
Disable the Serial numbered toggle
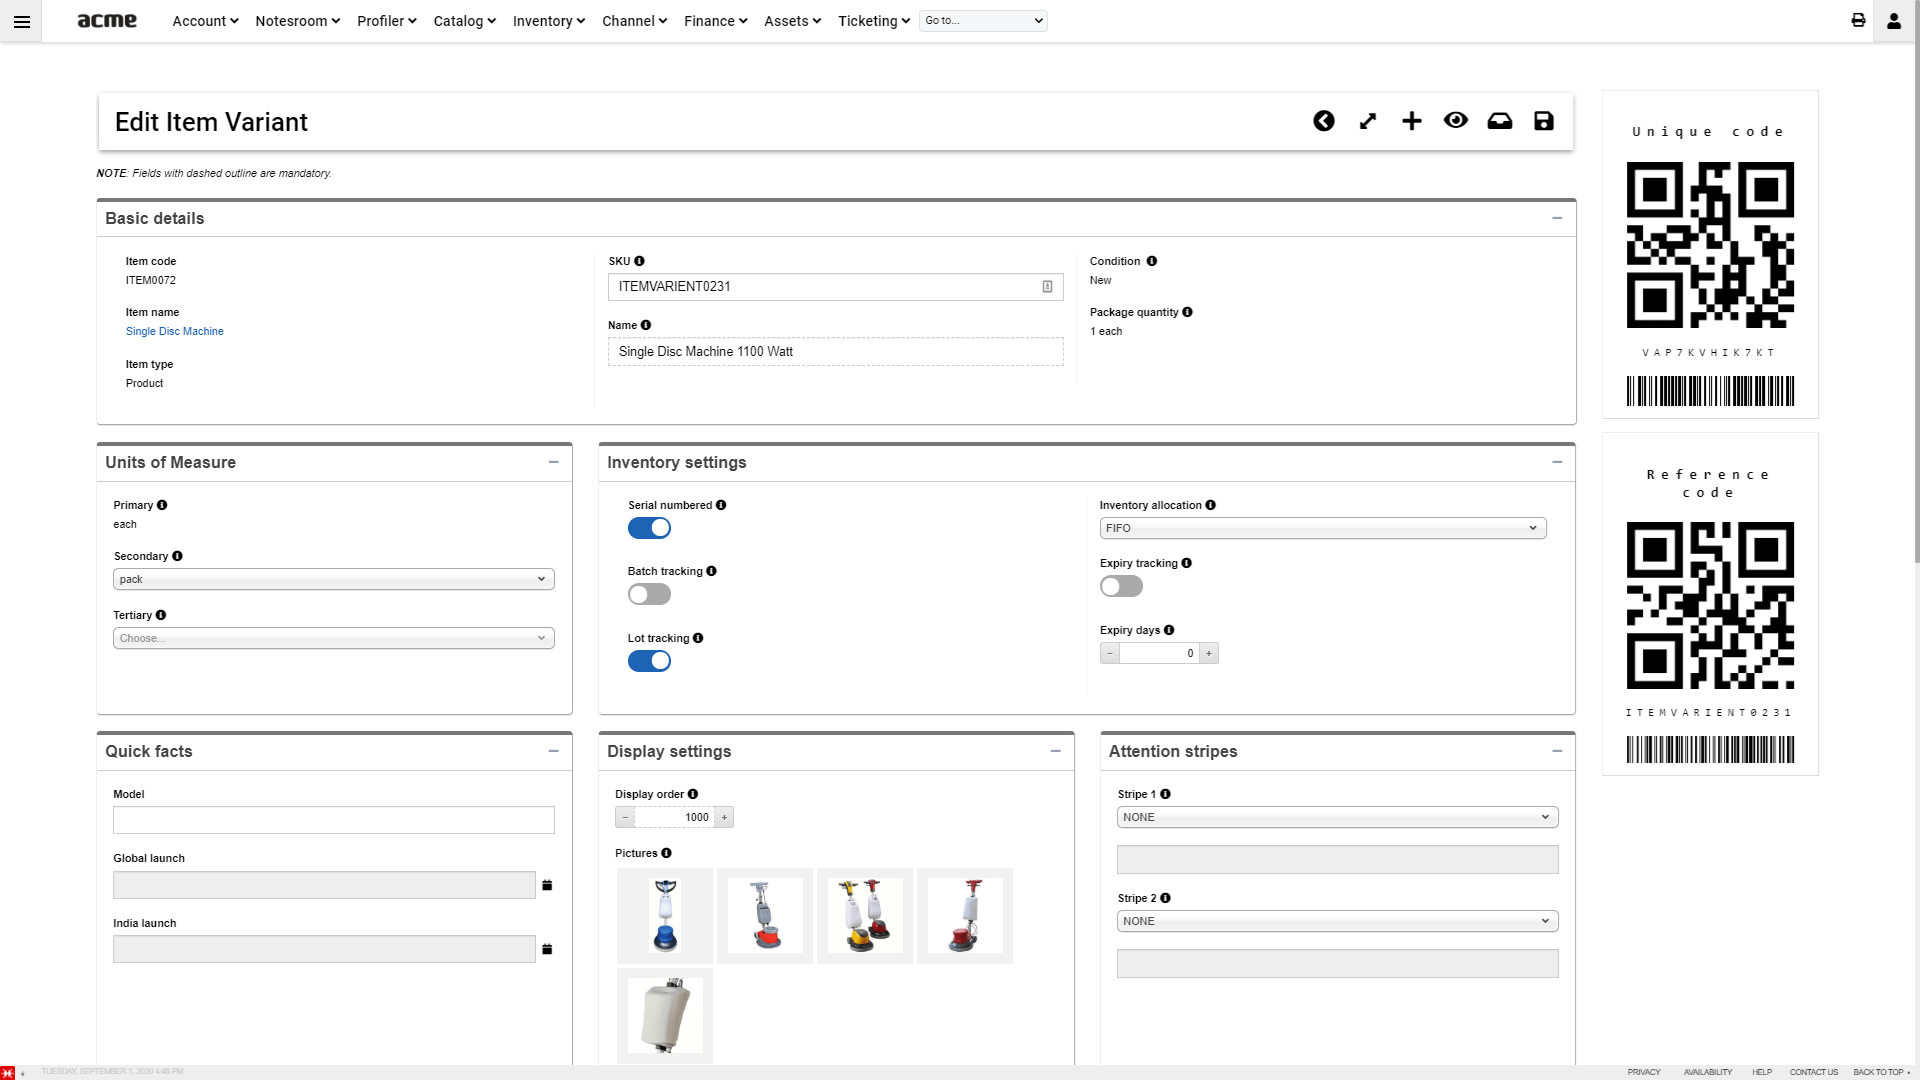pos(649,528)
